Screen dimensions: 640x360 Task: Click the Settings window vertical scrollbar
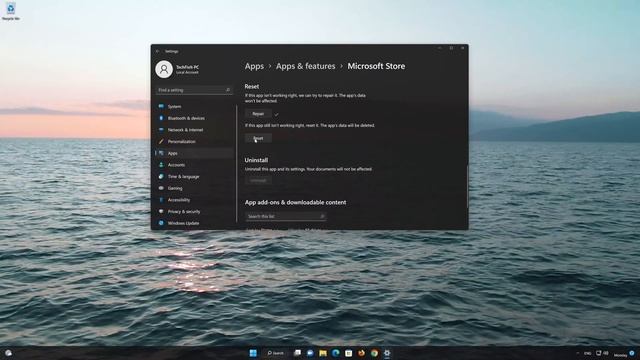pos(467,186)
